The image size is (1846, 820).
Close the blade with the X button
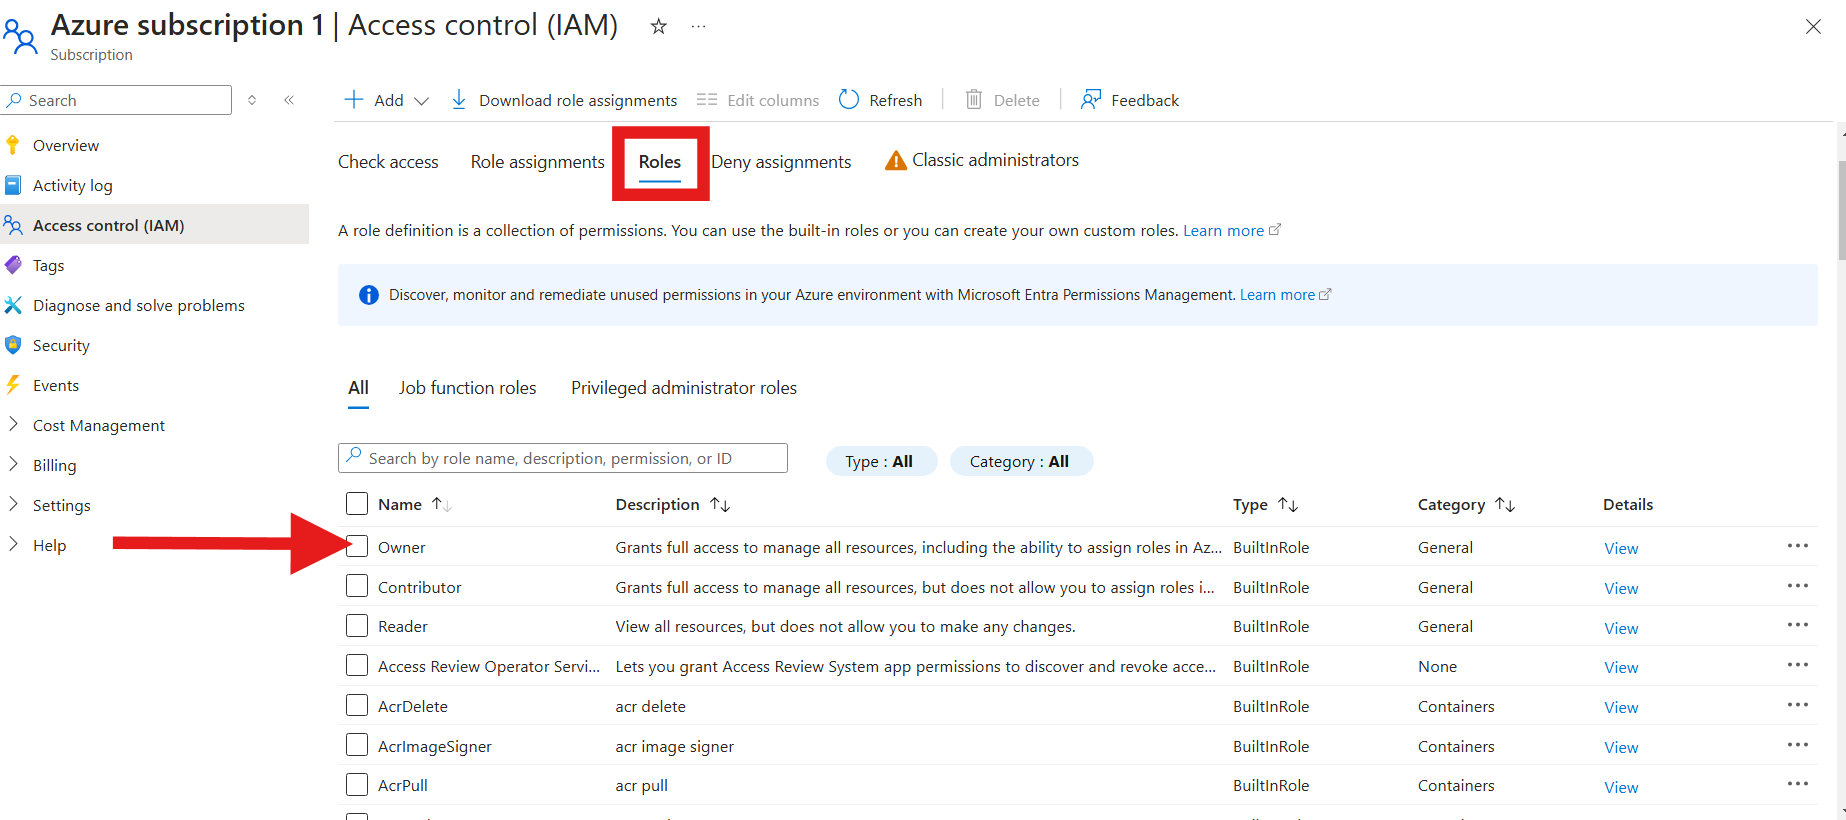(x=1813, y=27)
